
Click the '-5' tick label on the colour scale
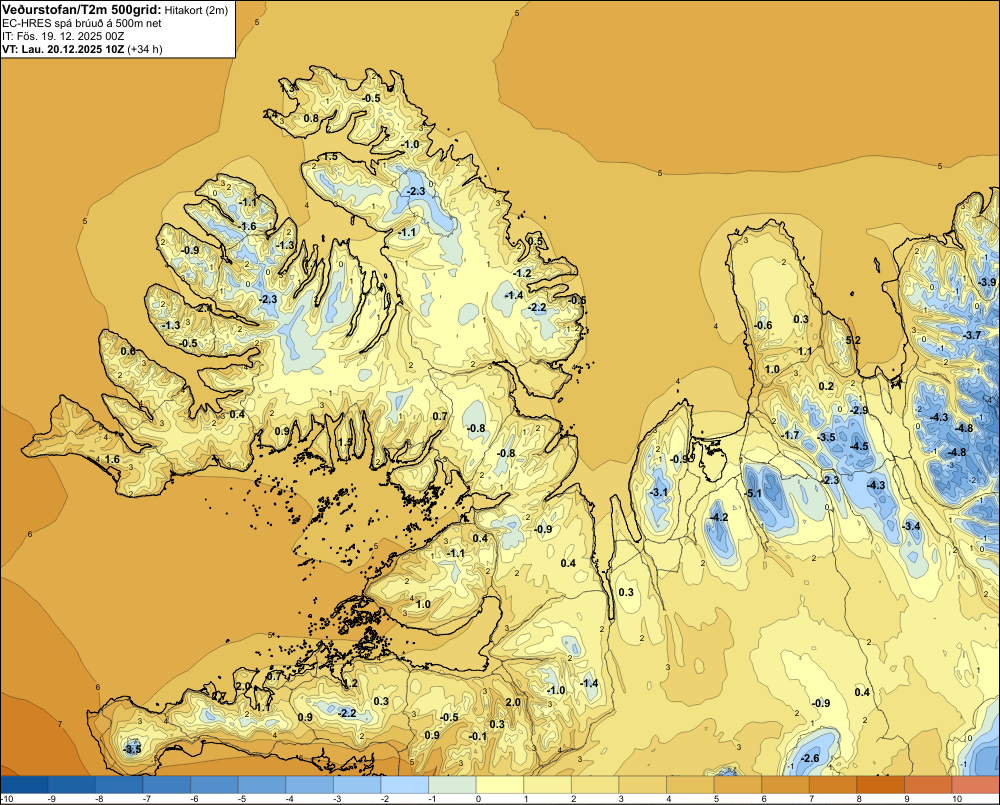click(241, 799)
